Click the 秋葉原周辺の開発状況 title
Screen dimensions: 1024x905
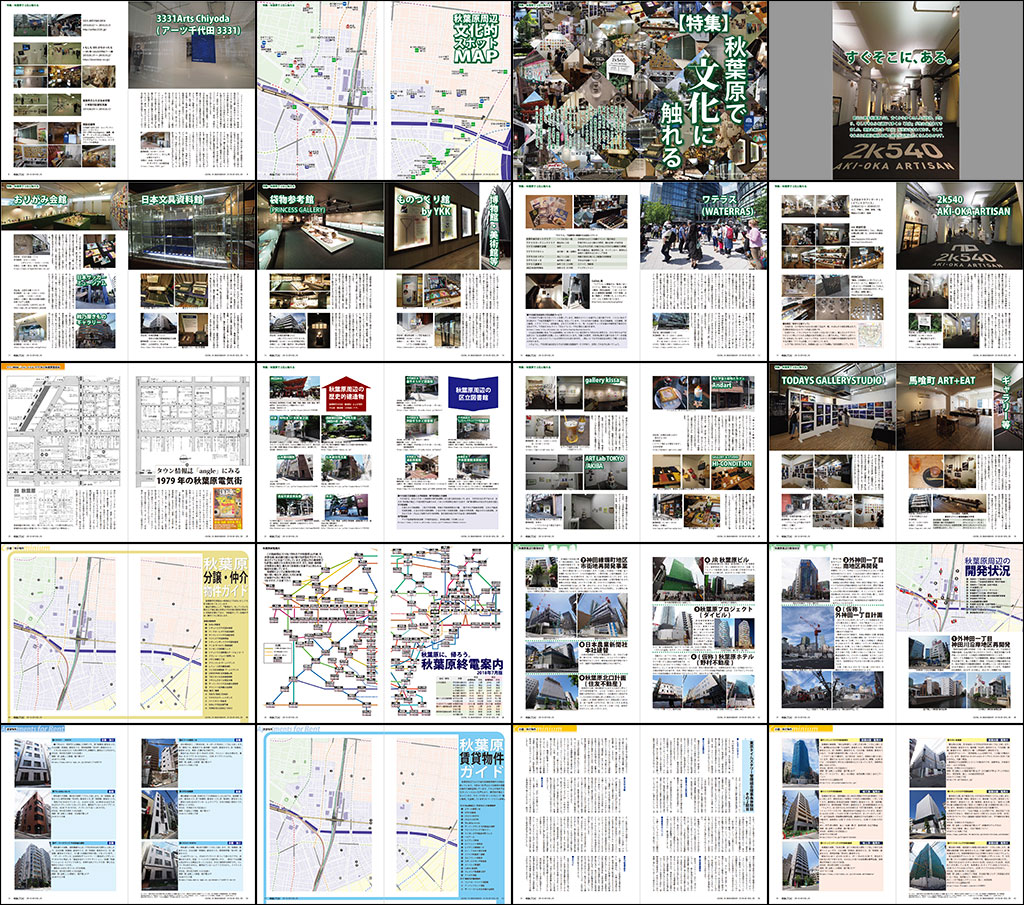point(987,566)
